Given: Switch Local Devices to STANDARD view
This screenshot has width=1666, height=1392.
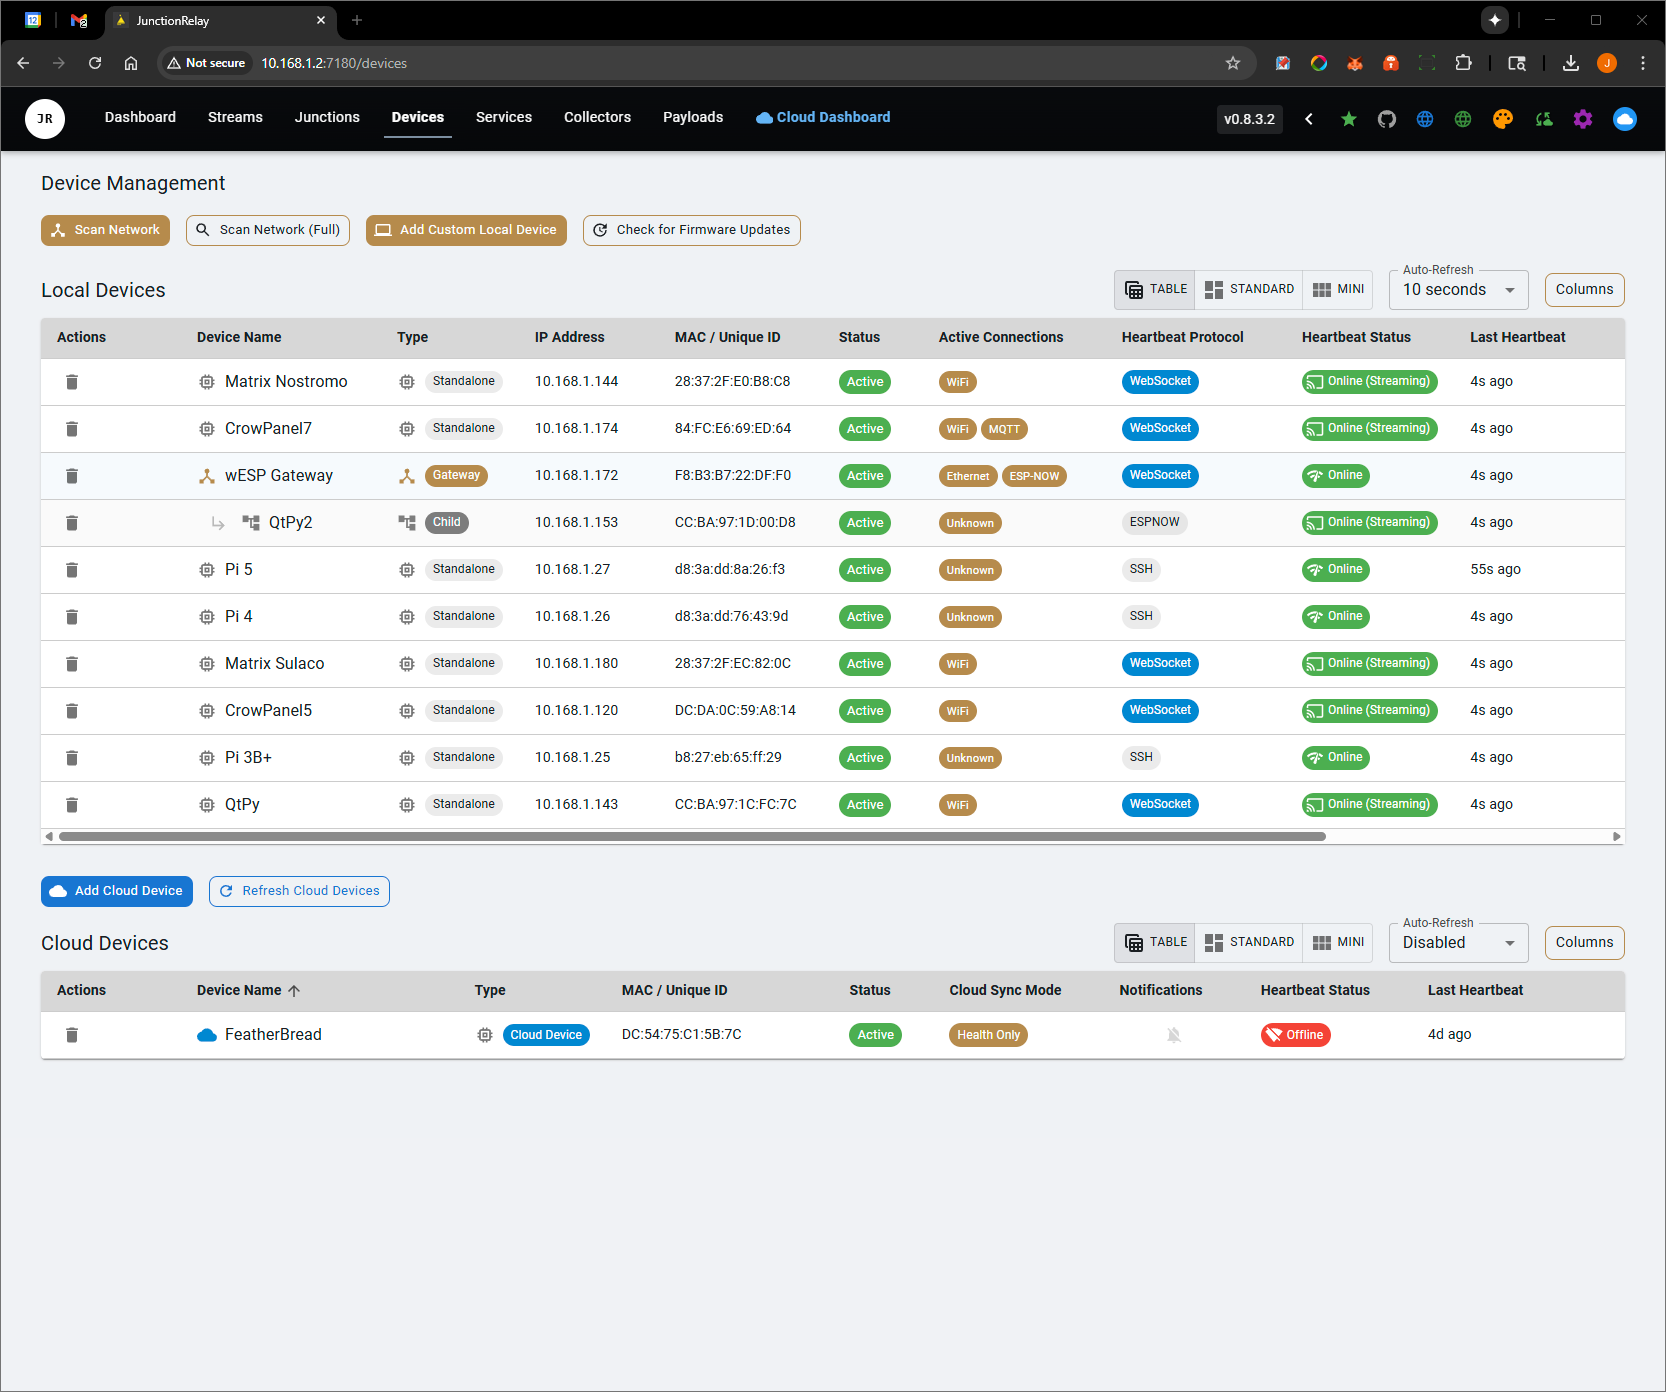Looking at the screenshot, I should [x=1249, y=289].
